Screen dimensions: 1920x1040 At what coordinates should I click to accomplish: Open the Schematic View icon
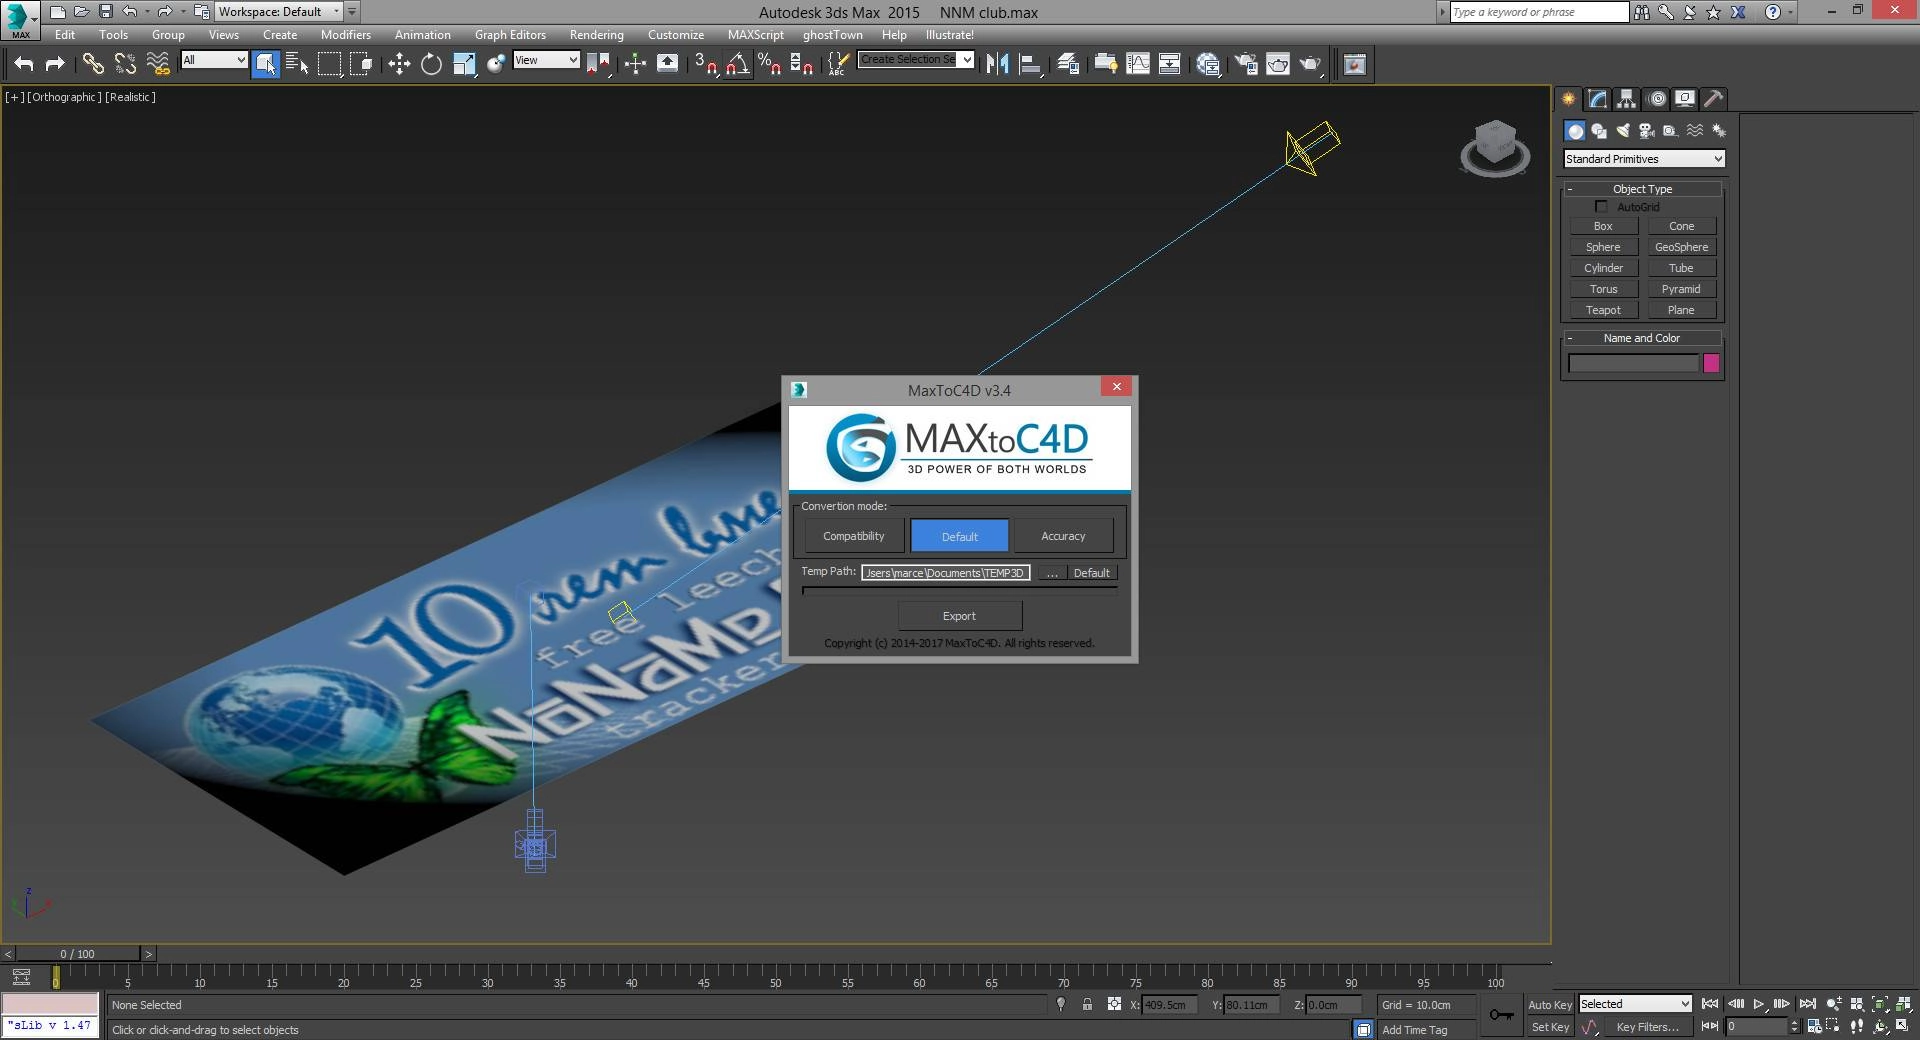coord(1170,64)
